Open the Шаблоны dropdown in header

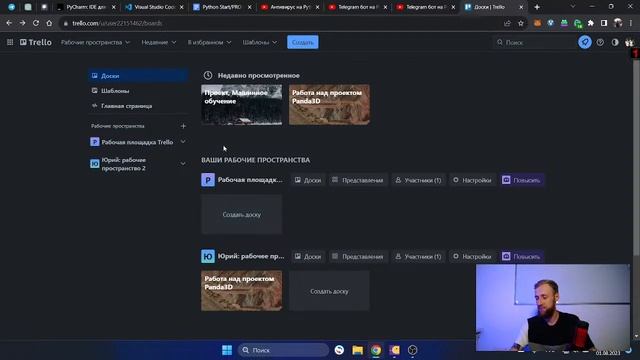click(x=260, y=42)
